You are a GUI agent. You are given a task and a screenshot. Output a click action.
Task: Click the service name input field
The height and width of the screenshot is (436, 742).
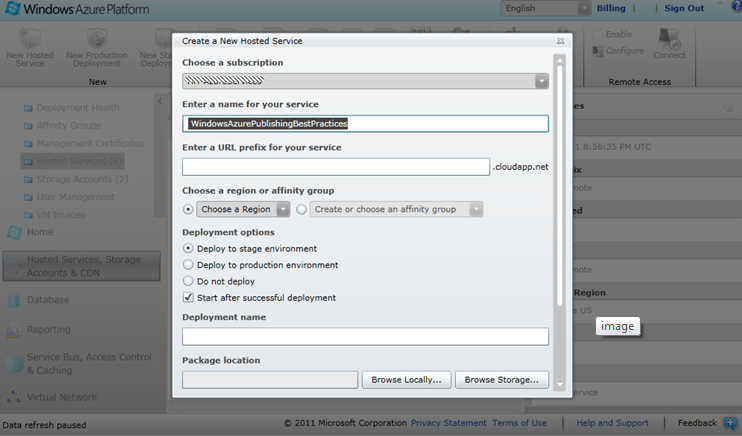pyautogui.click(x=365, y=124)
